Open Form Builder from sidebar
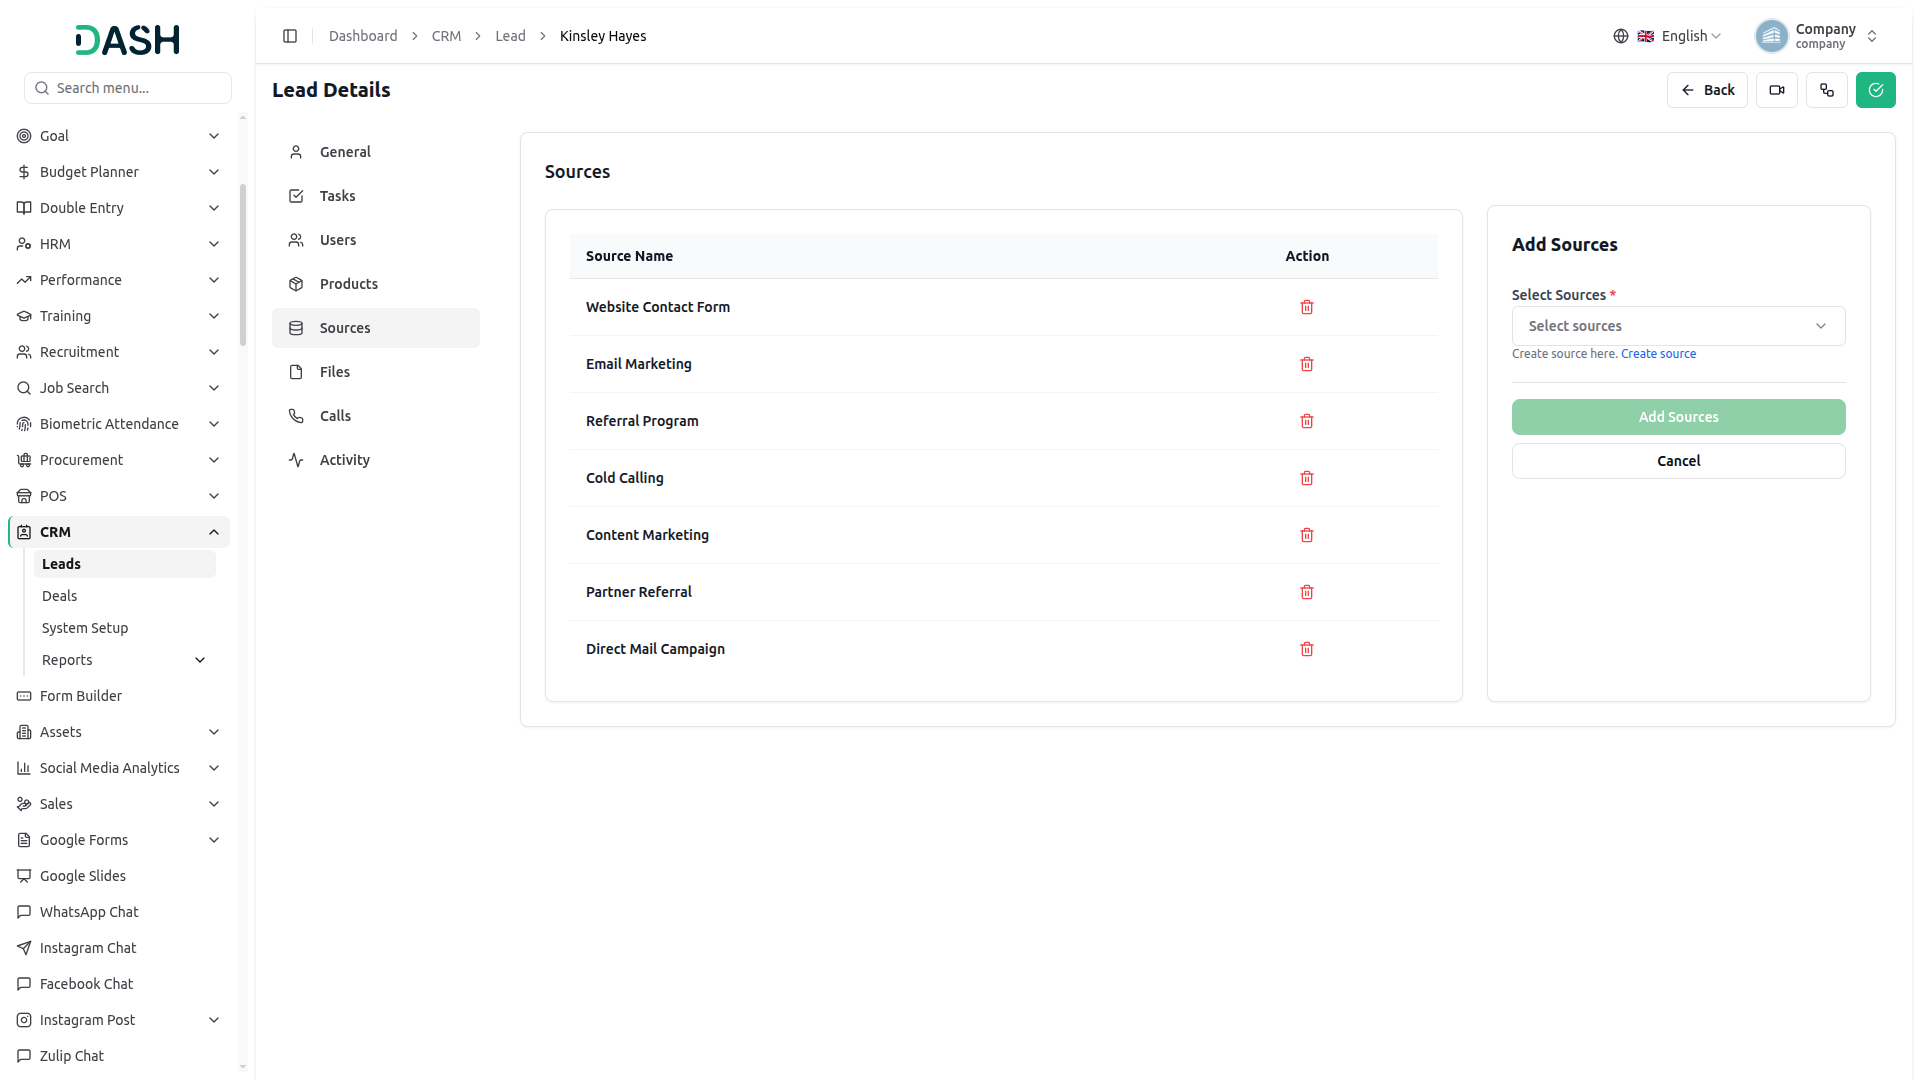This screenshot has height=1080, width=1920. click(120, 696)
